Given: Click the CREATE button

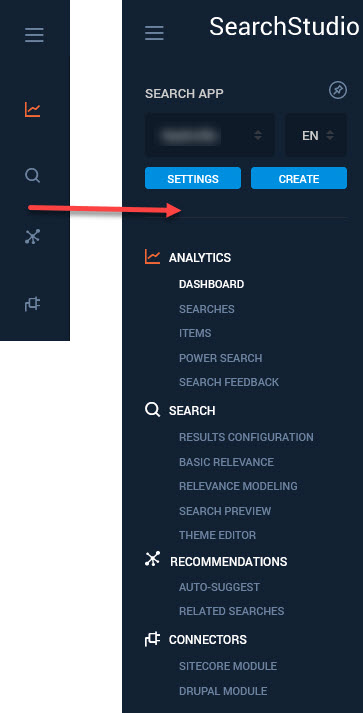Looking at the screenshot, I should point(299,178).
